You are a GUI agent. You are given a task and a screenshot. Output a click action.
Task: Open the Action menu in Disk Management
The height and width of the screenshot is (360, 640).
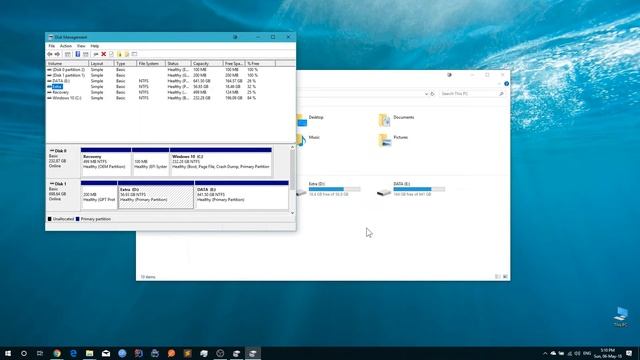tap(66, 46)
